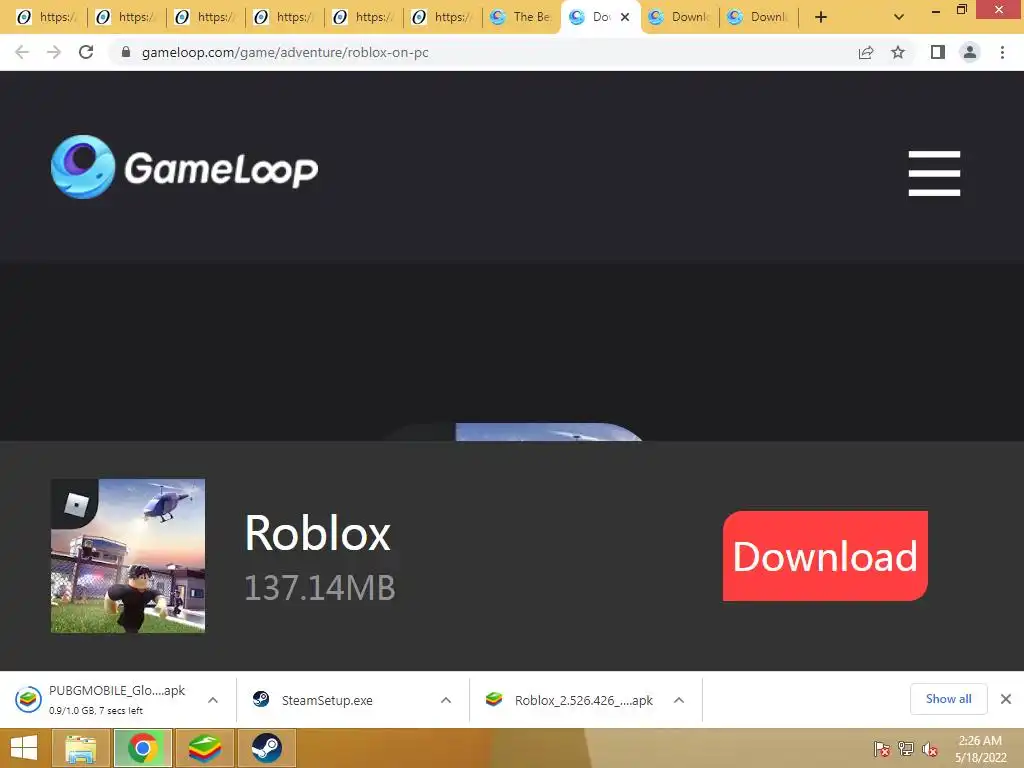Open the taskbar clock and date
Screen dimensions: 1024x768
coord(980,749)
